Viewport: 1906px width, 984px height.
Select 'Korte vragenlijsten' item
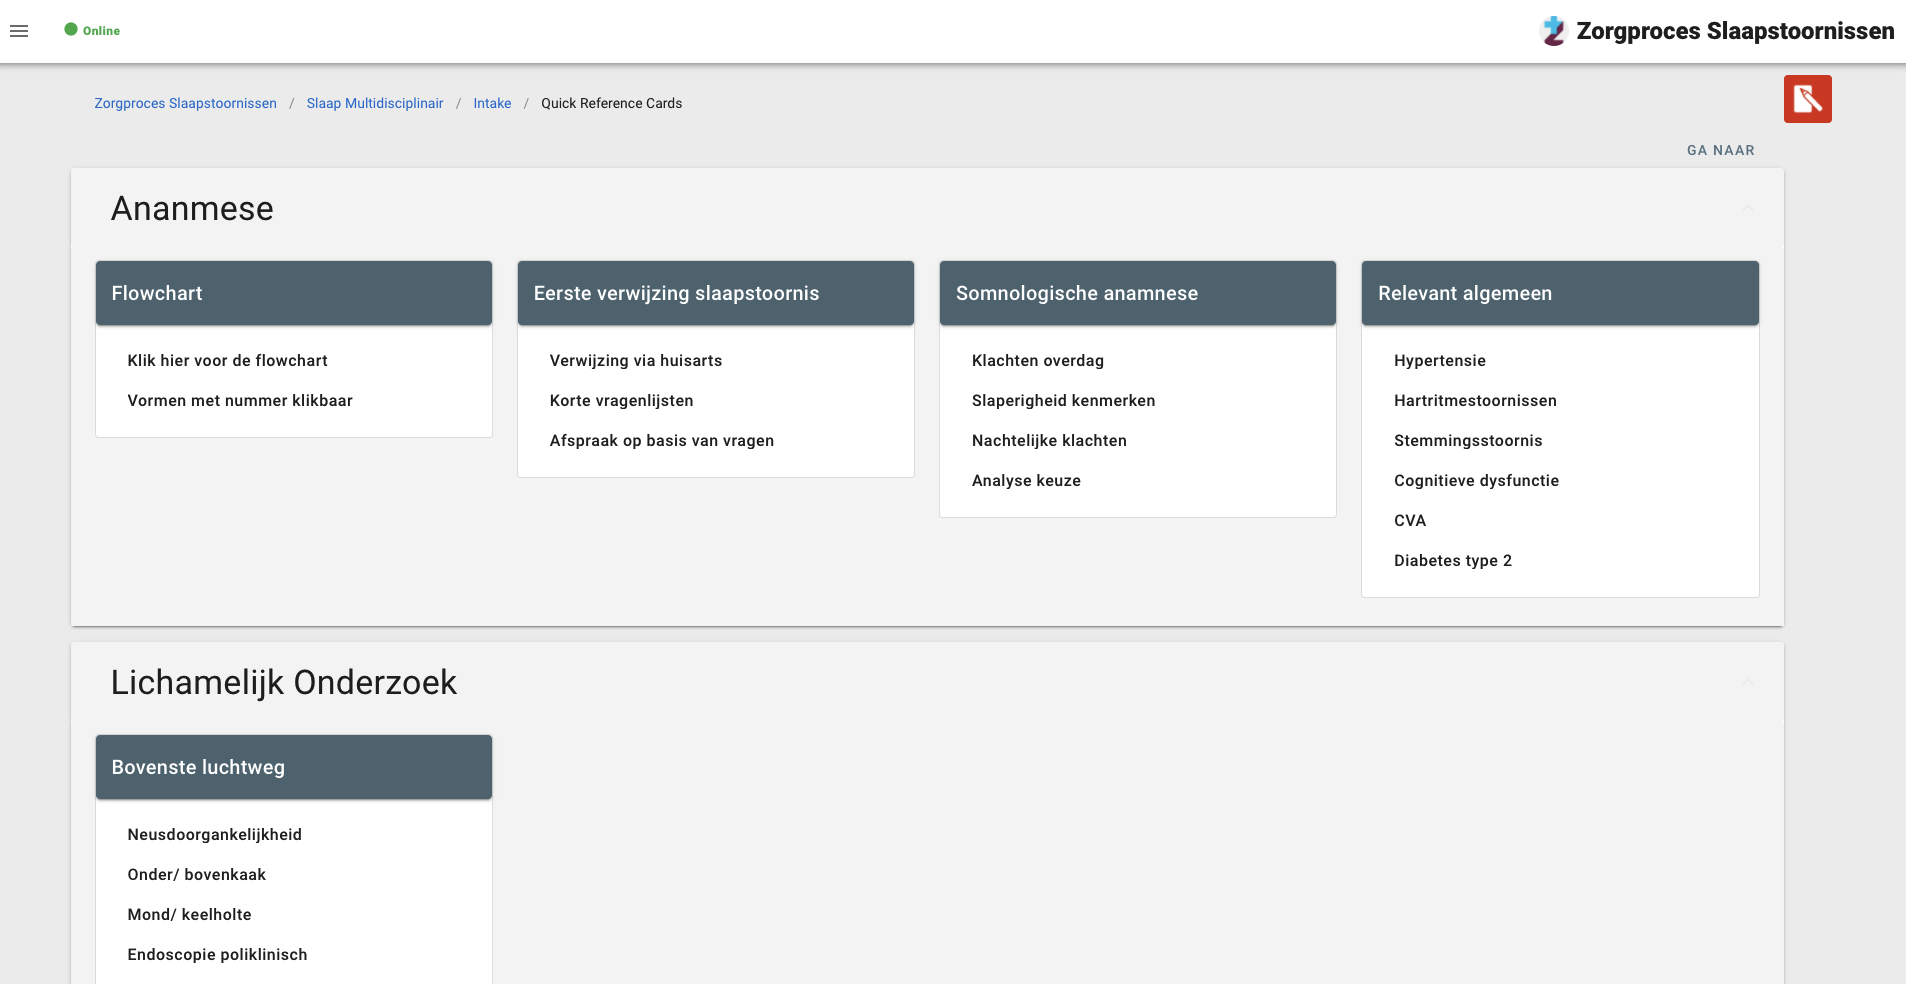click(621, 400)
